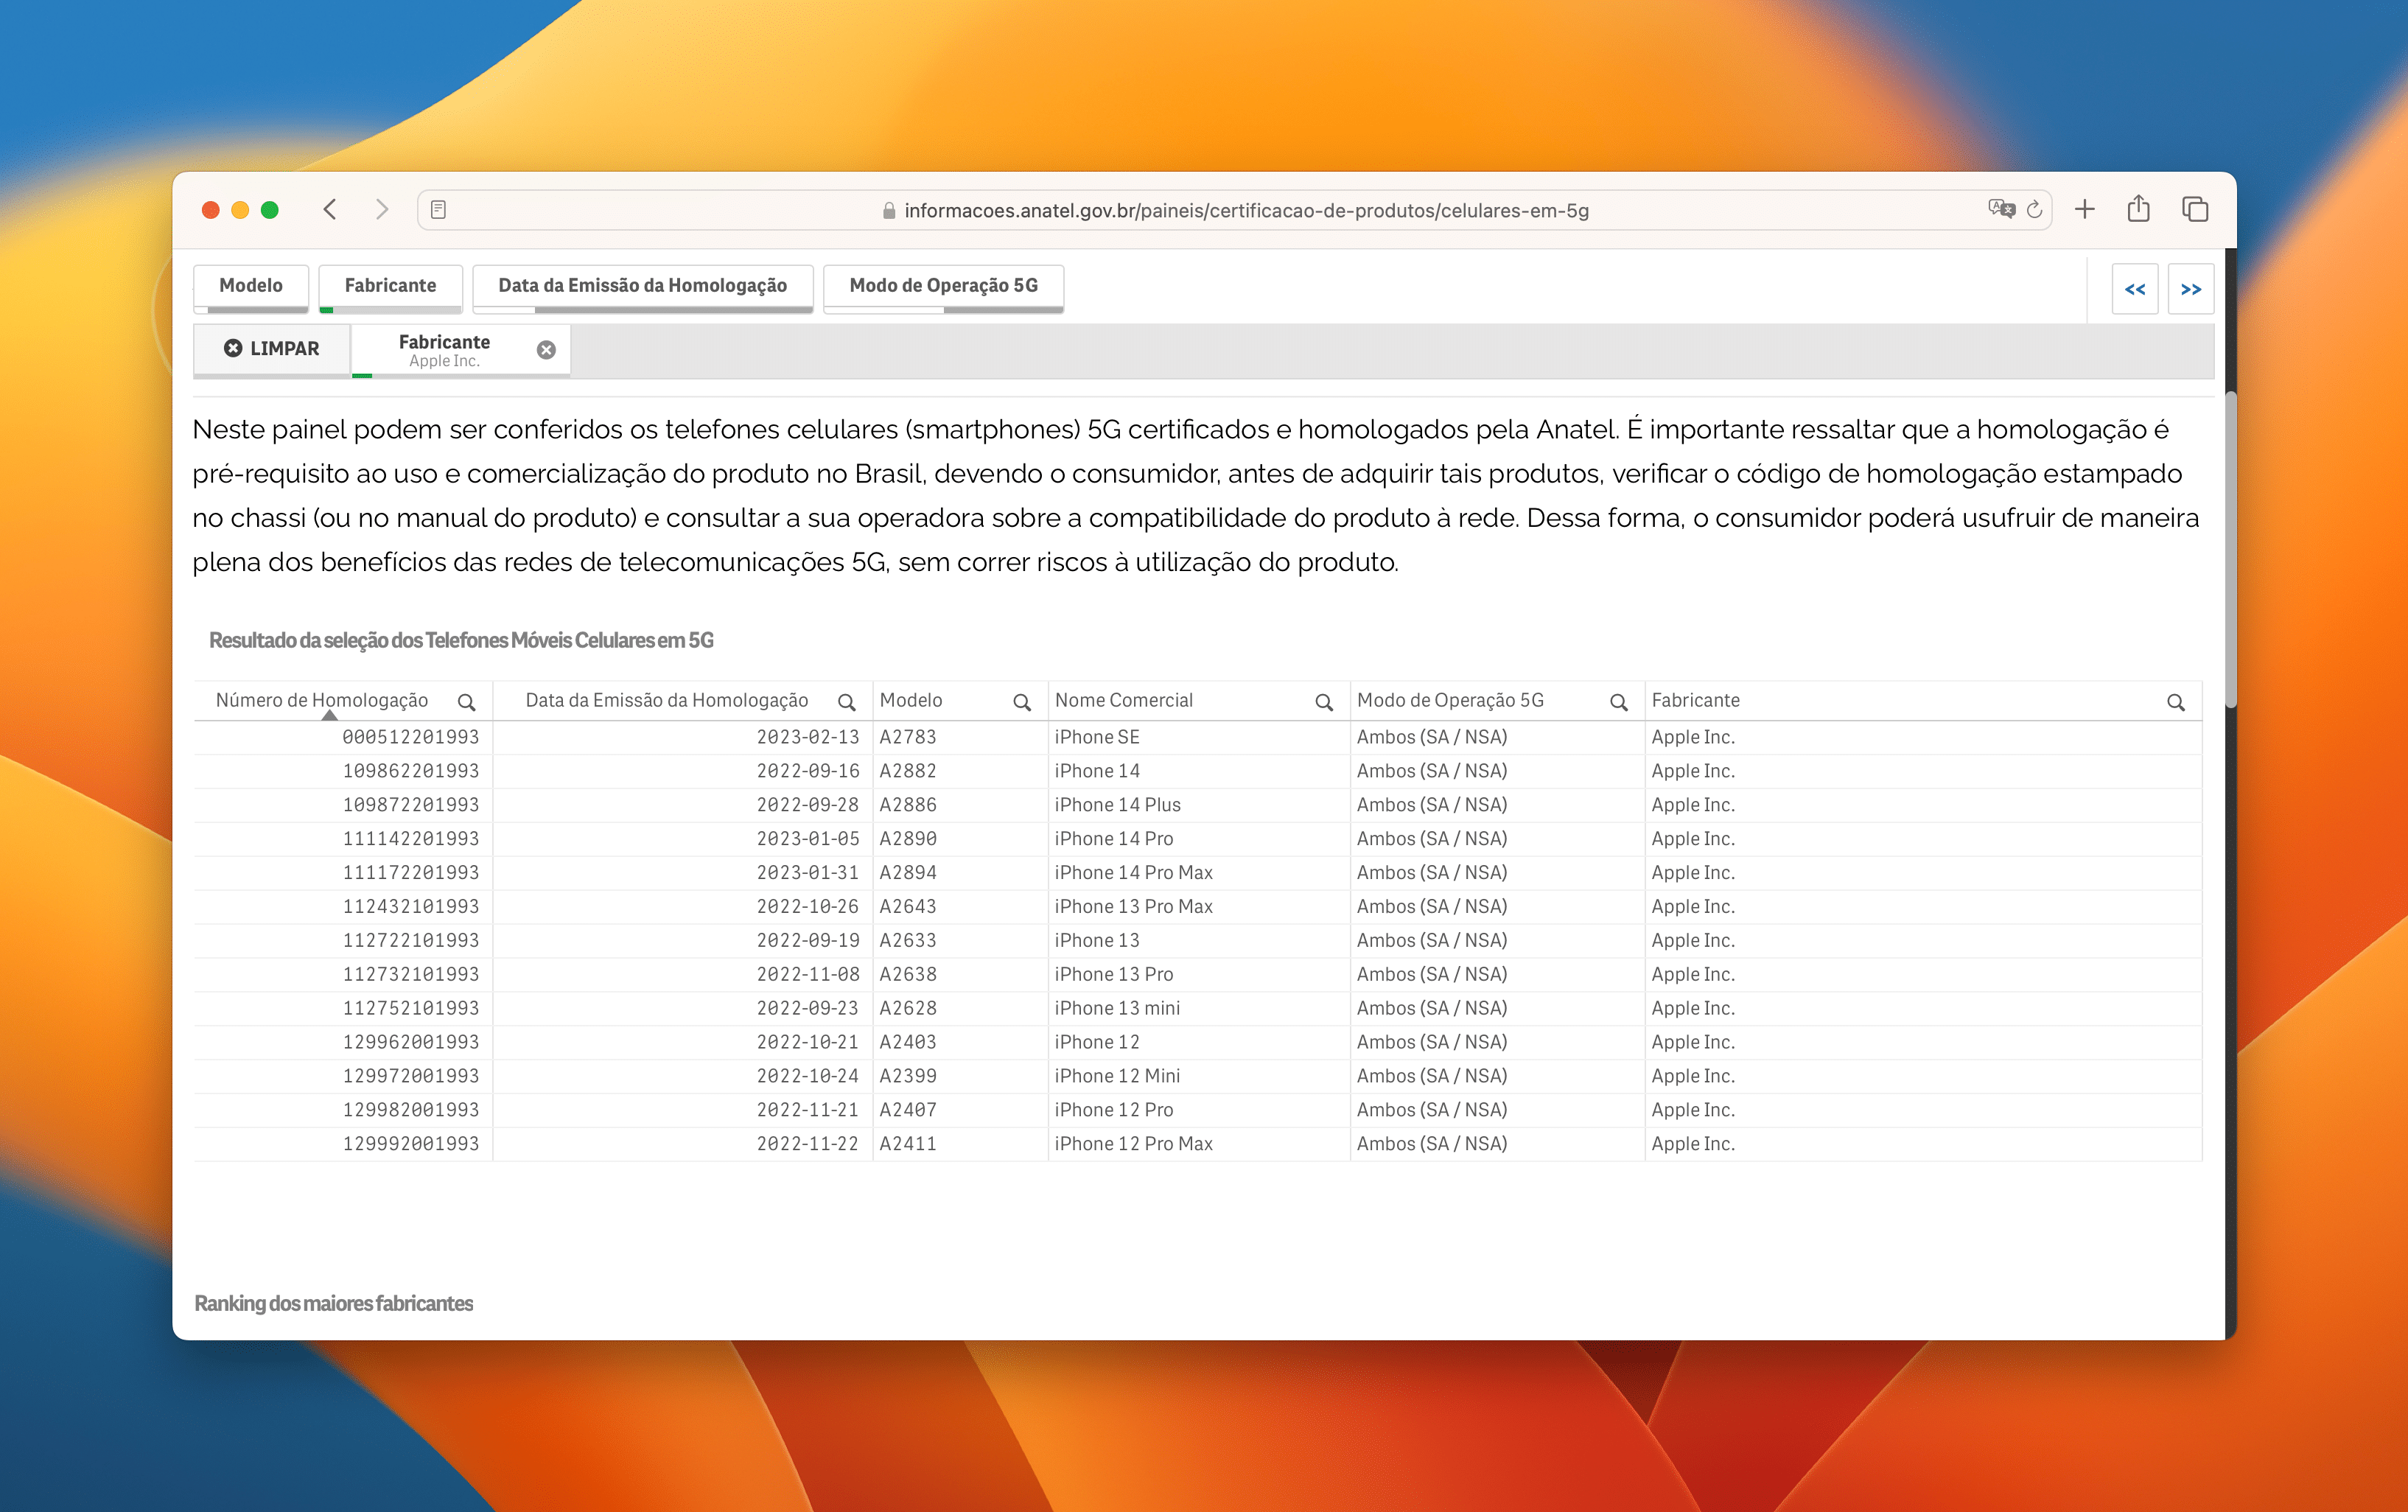Reload the page with the refresh icon
The image size is (2408, 1512).
click(x=2034, y=210)
